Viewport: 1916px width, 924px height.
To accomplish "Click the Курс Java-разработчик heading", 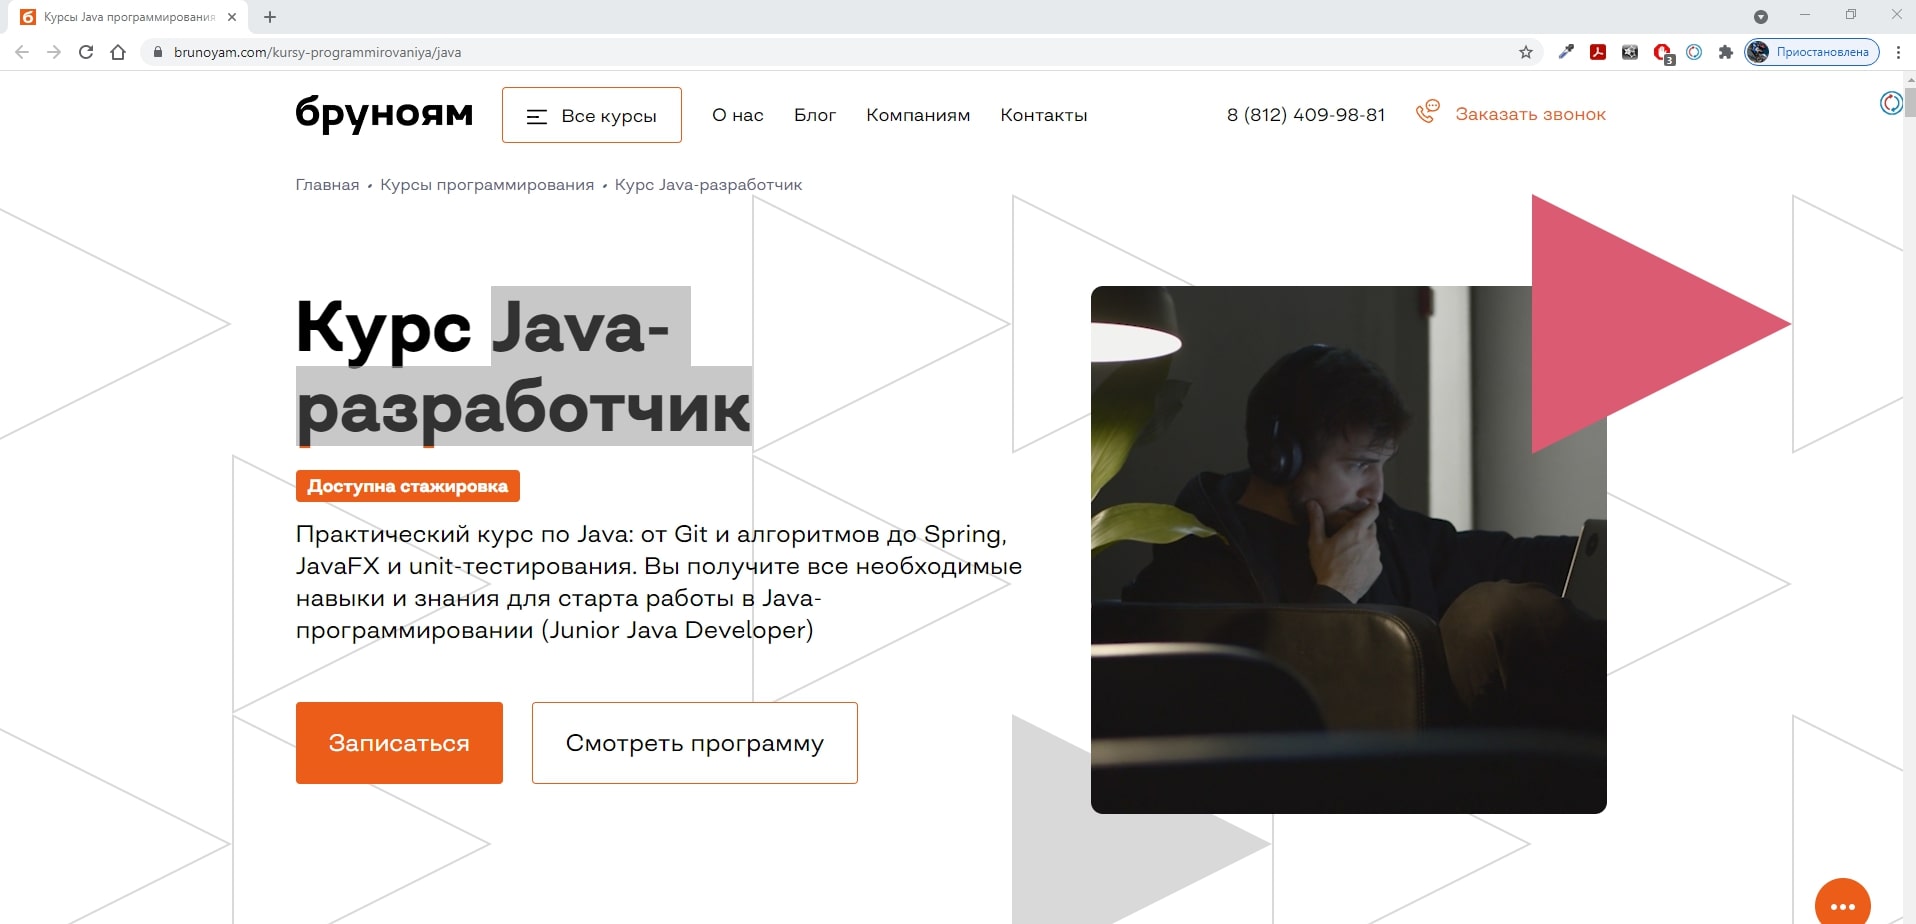I will (523, 367).
